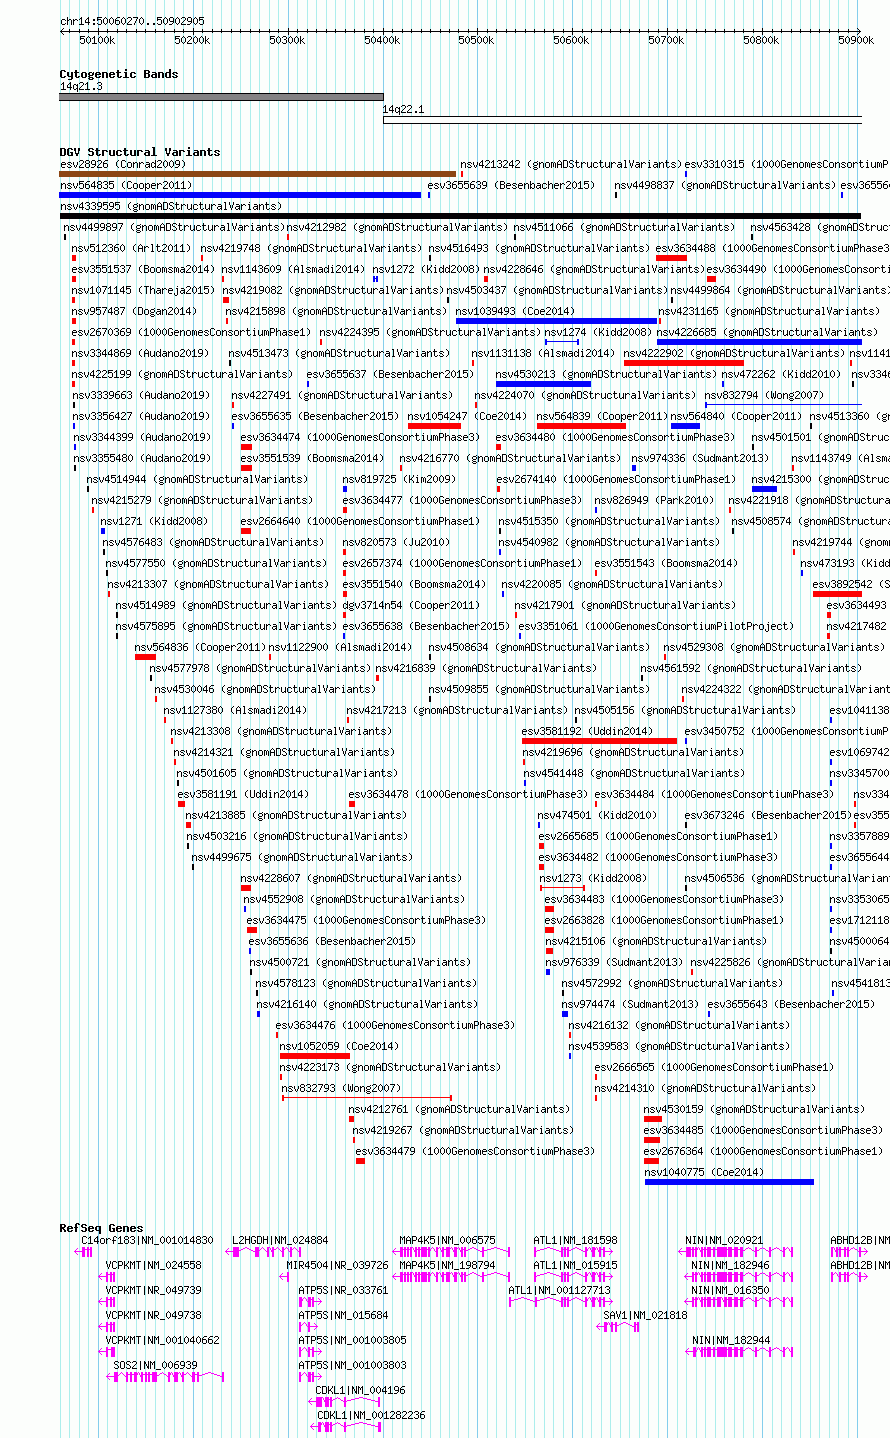This screenshot has height=1438, width=890.
Task: Open variant nsv564839 (Cooper2011)
Action: [x=602, y=416]
